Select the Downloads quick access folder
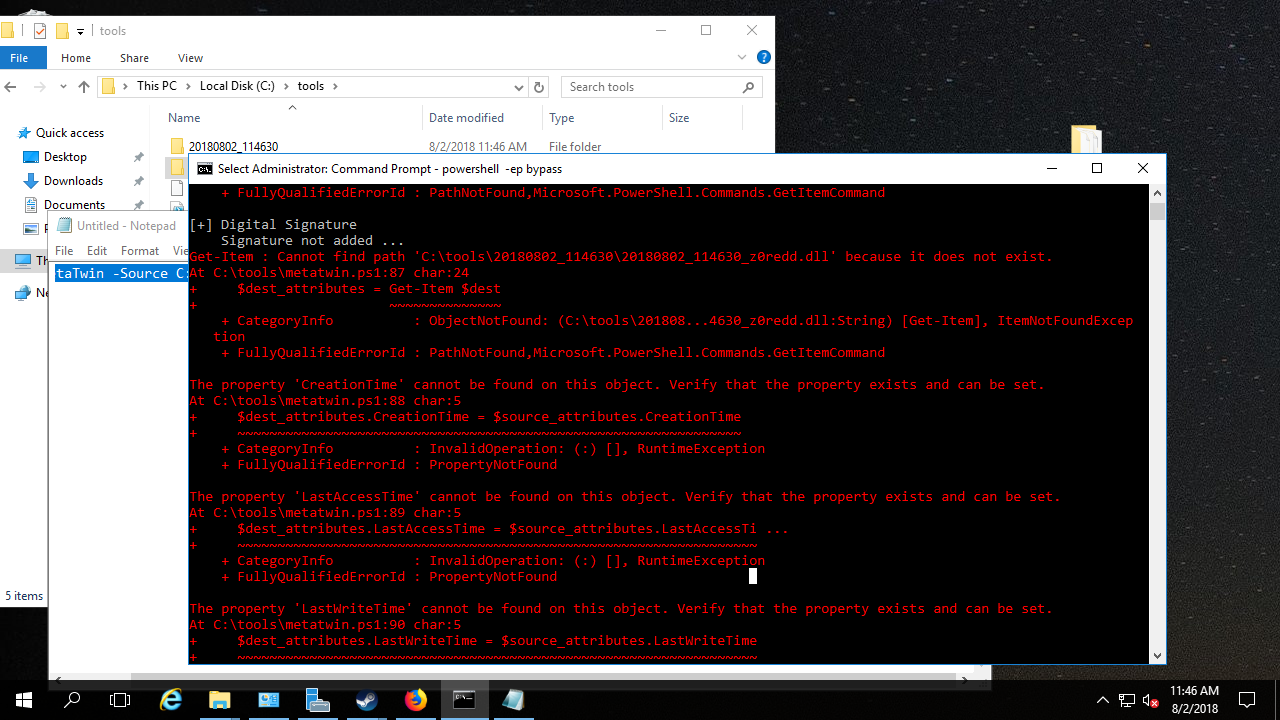 click(x=73, y=181)
